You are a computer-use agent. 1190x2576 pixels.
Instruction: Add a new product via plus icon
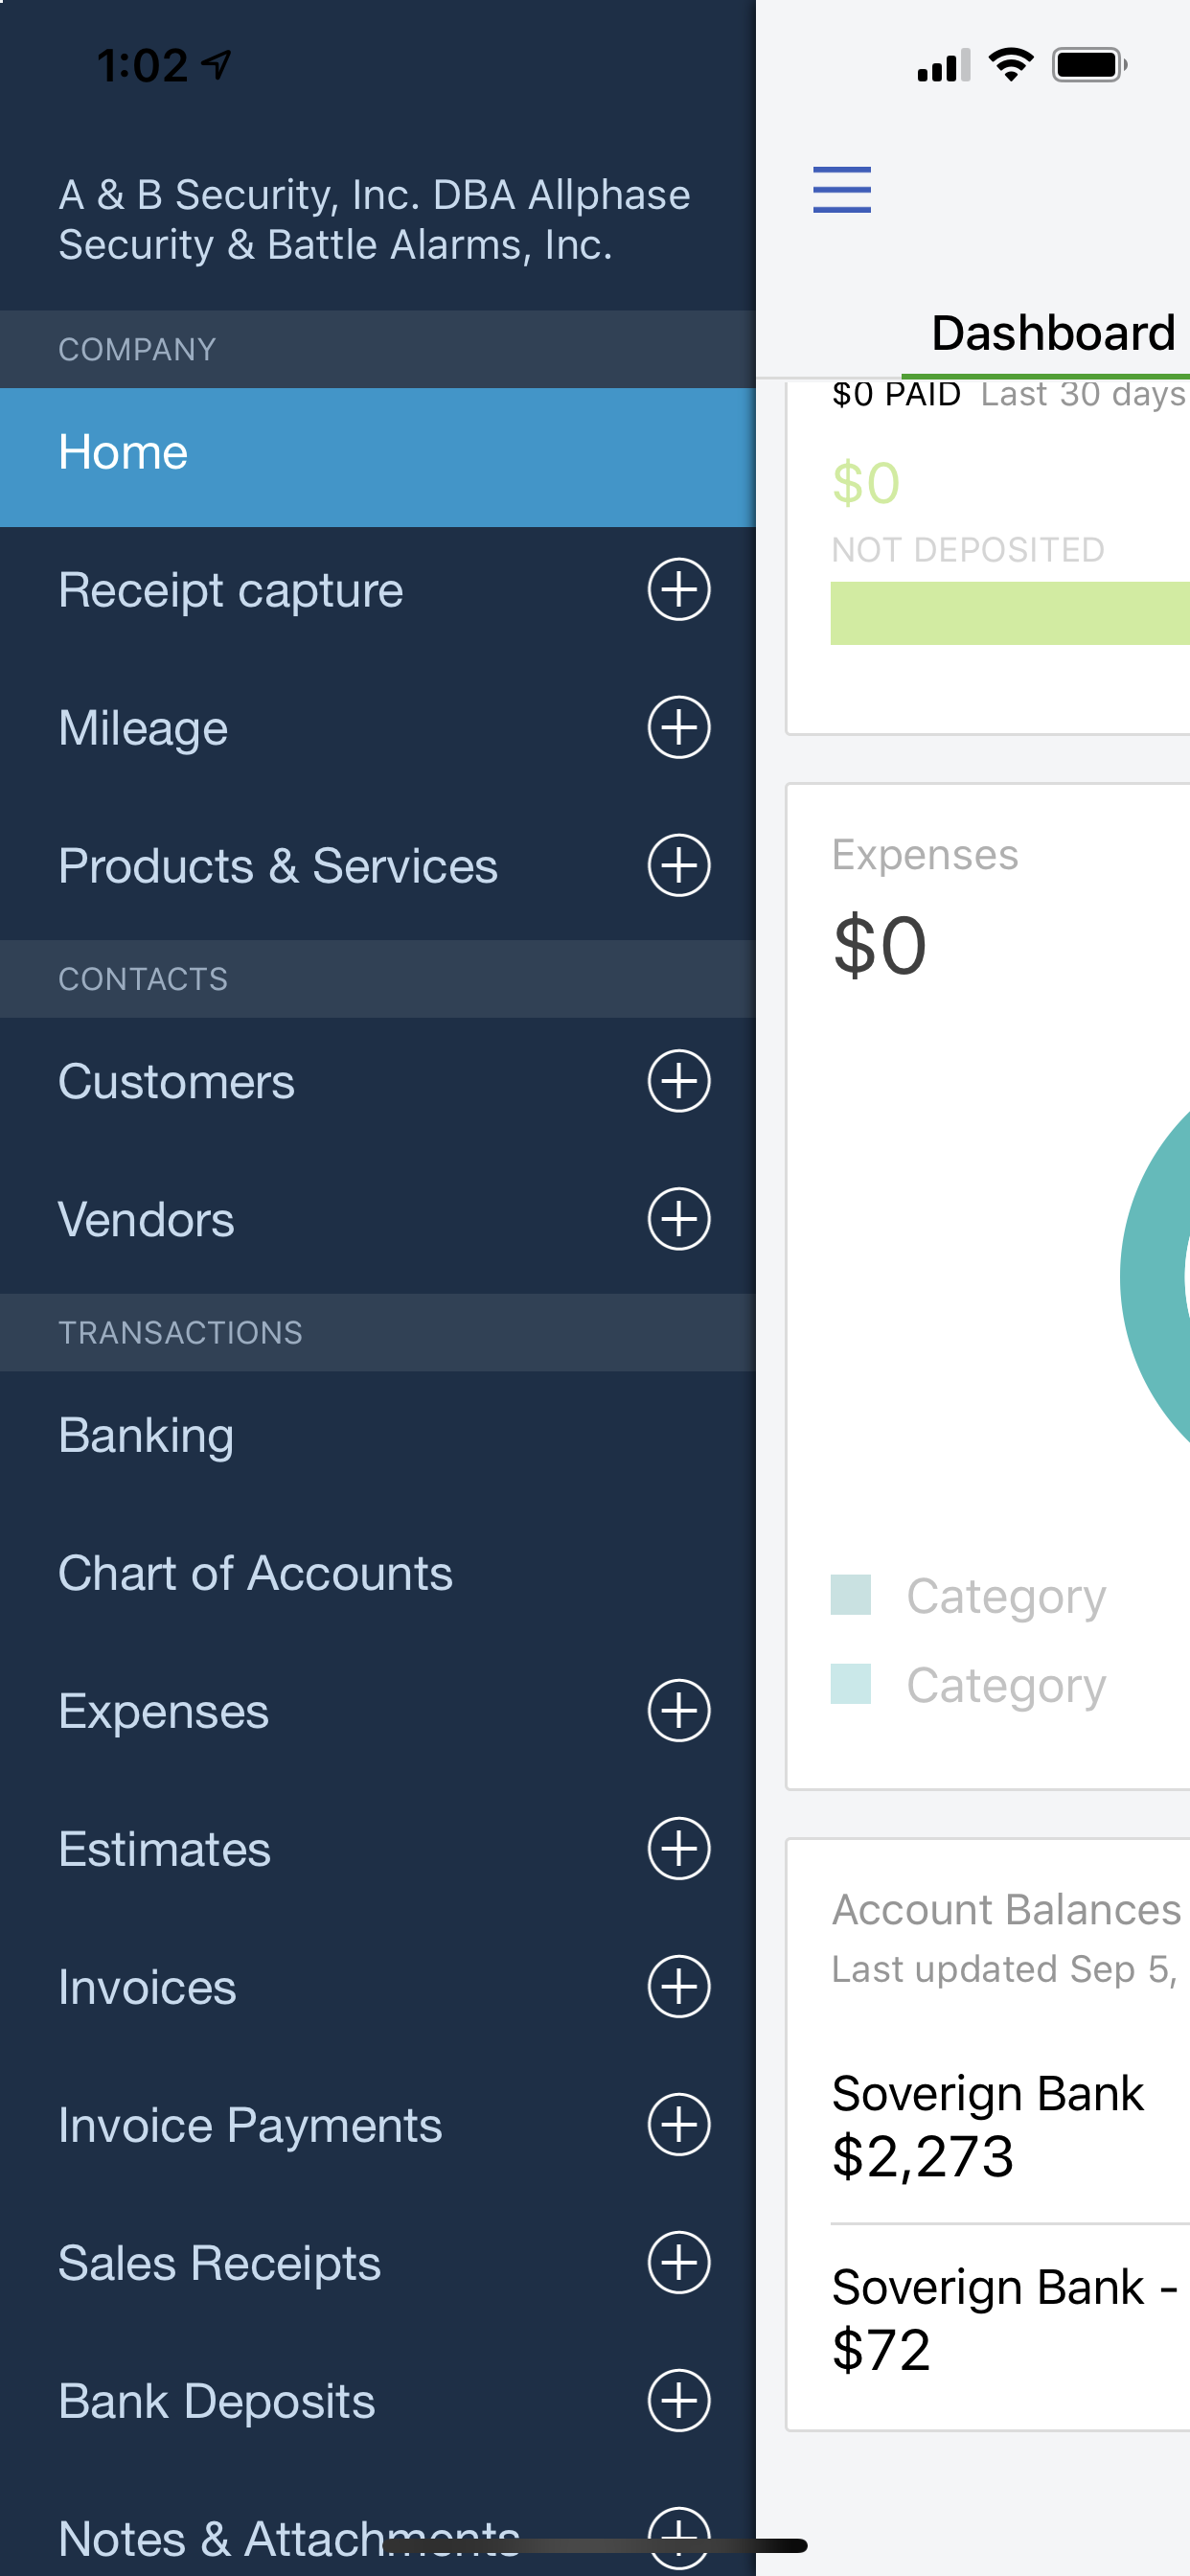click(x=679, y=865)
